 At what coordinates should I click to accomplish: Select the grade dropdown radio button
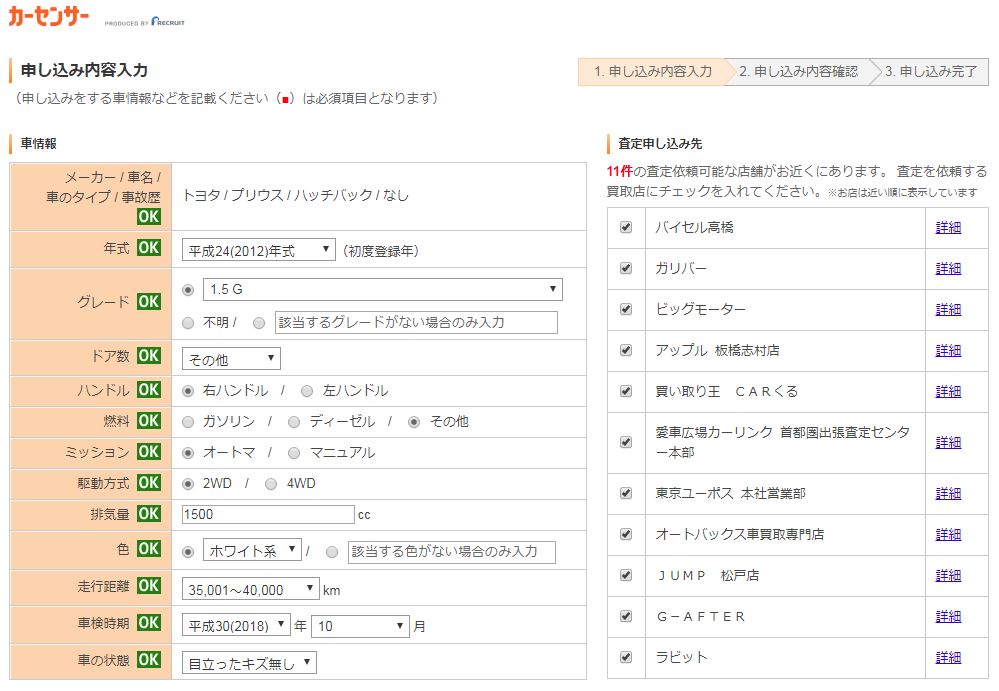pyautogui.click(x=188, y=290)
